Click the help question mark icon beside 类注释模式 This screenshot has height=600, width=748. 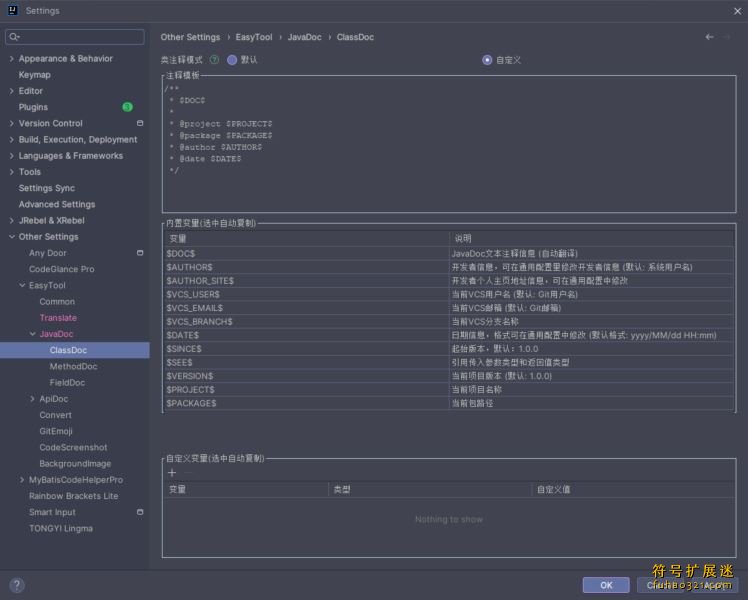click(215, 60)
